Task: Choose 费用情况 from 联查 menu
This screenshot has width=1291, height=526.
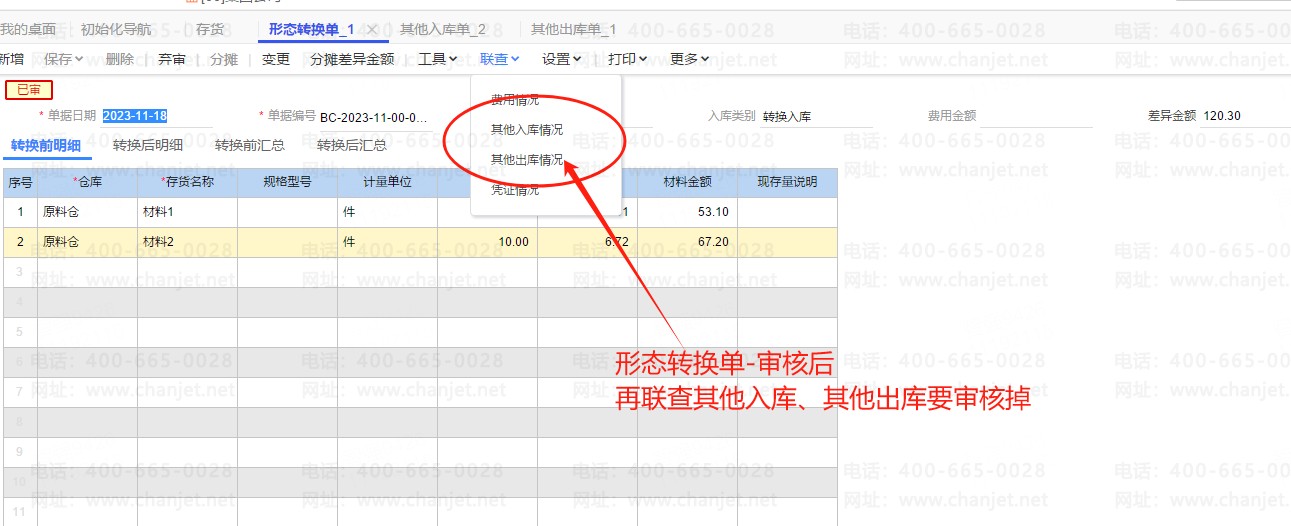Action: point(515,100)
